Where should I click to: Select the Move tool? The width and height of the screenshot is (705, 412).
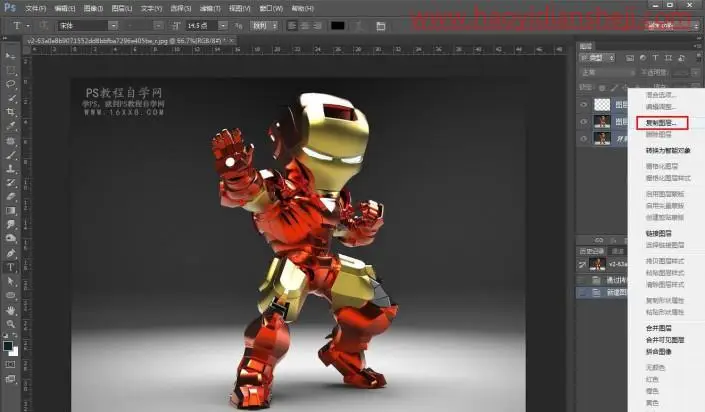point(10,56)
